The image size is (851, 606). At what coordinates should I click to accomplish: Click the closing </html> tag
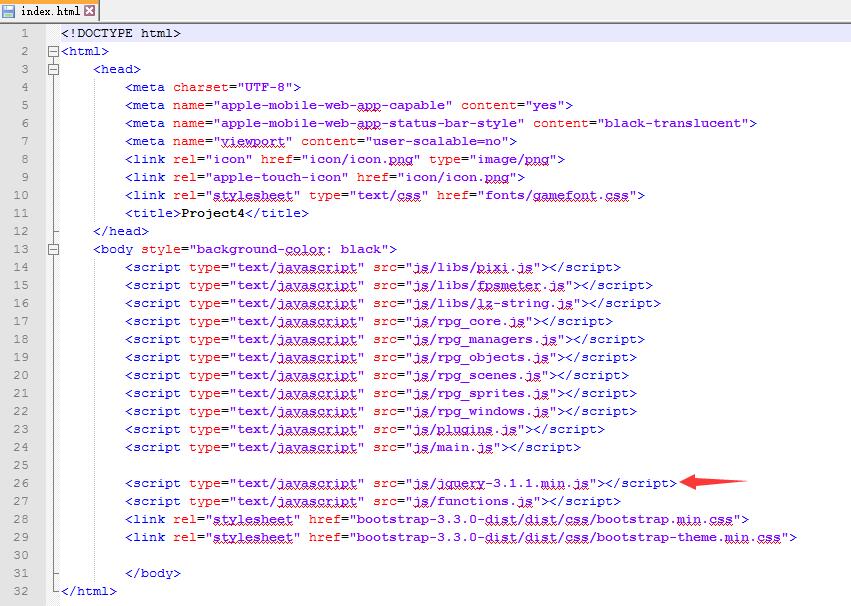click(88, 591)
